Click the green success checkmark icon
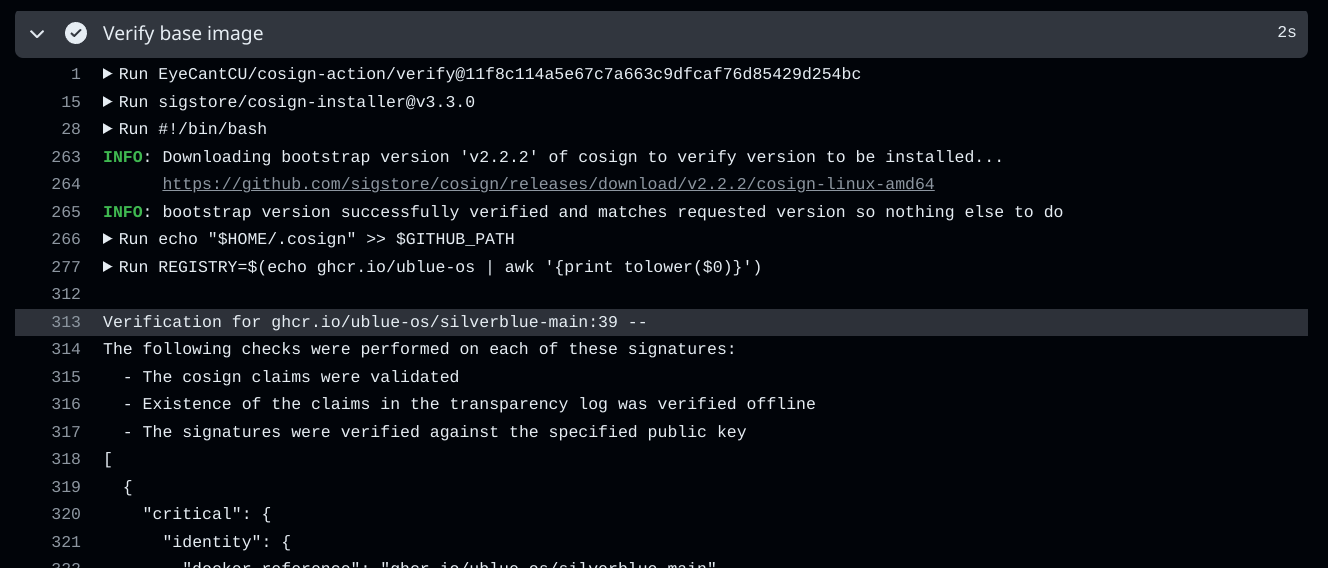1328x568 pixels. [x=76, y=34]
